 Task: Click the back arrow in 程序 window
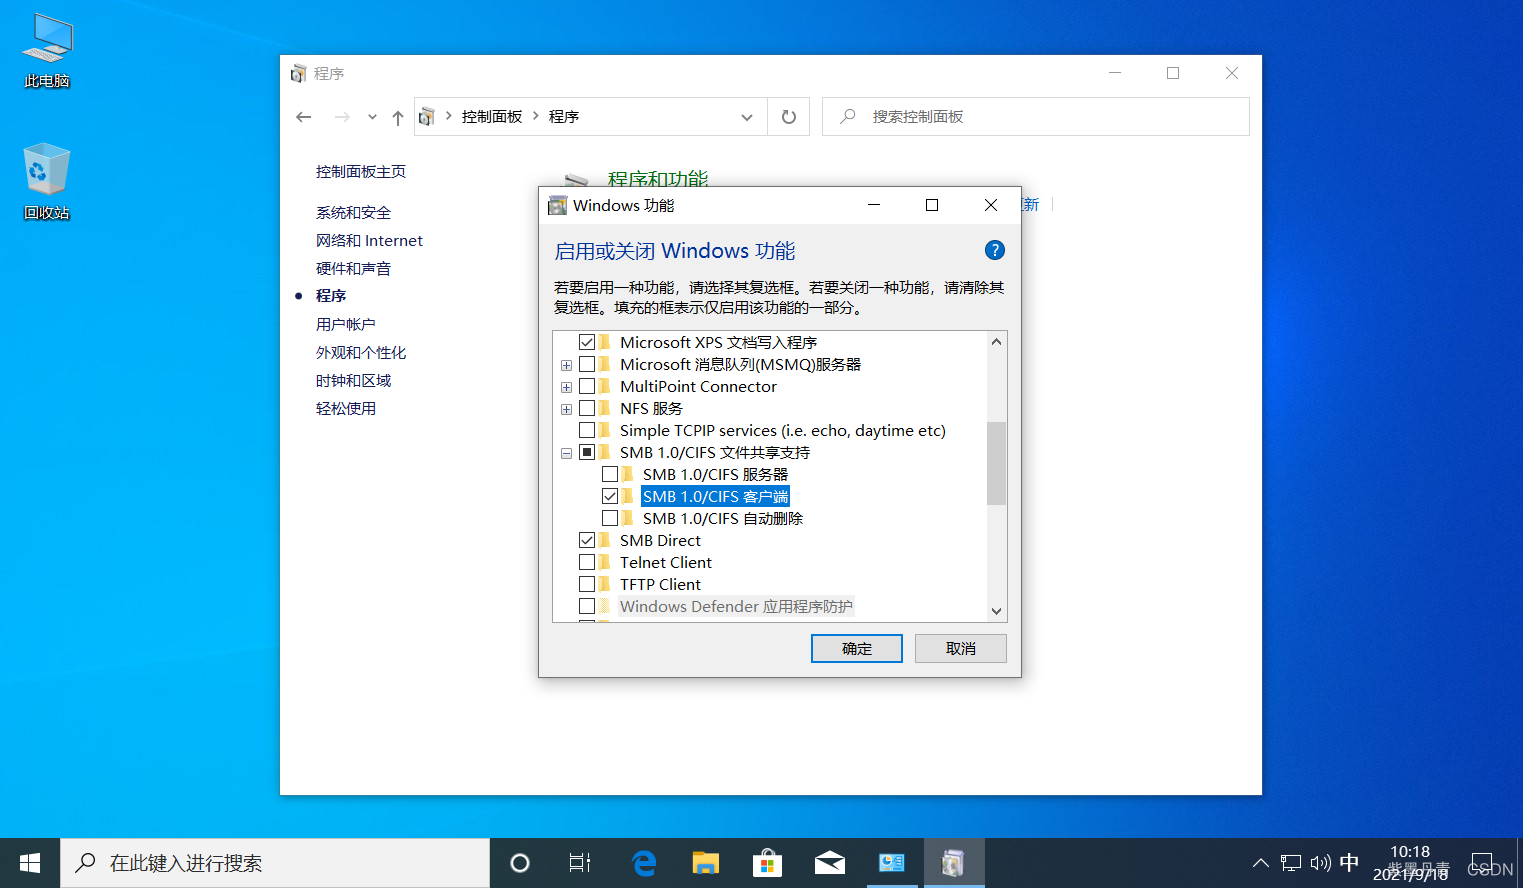tap(304, 117)
